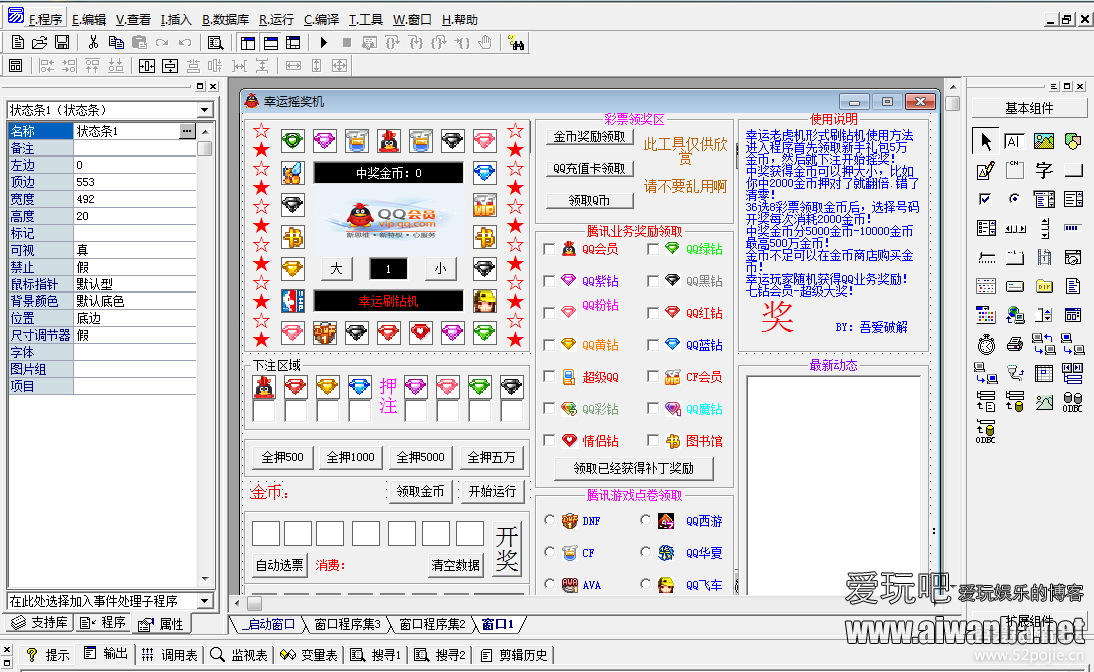
Task: Check the QQ紫钻 checkbox
Action: tap(549, 281)
